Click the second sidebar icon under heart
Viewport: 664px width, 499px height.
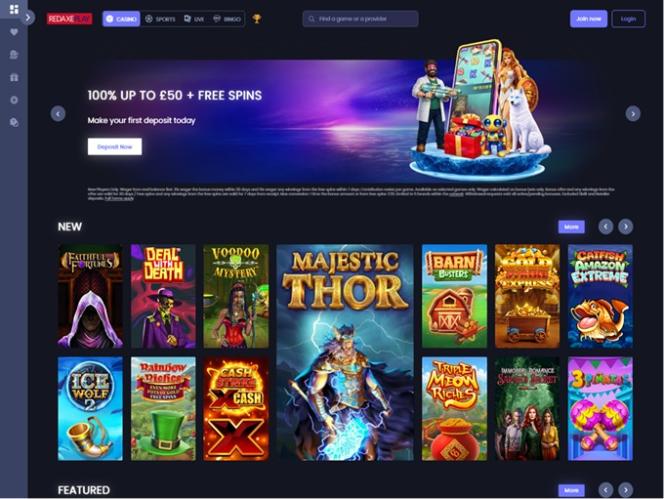14,55
